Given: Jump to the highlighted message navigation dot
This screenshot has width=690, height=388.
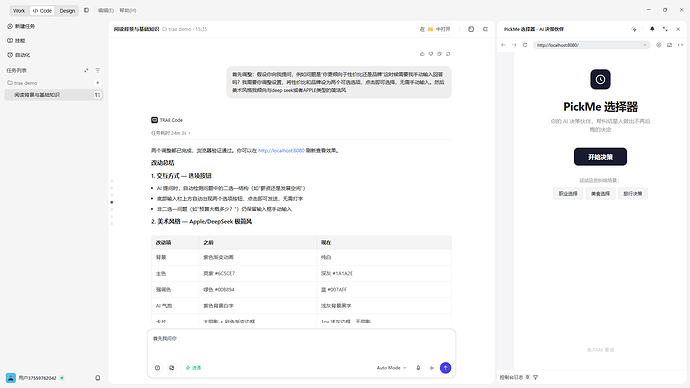Looking at the screenshot, I should pyautogui.click(x=112, y=202).
